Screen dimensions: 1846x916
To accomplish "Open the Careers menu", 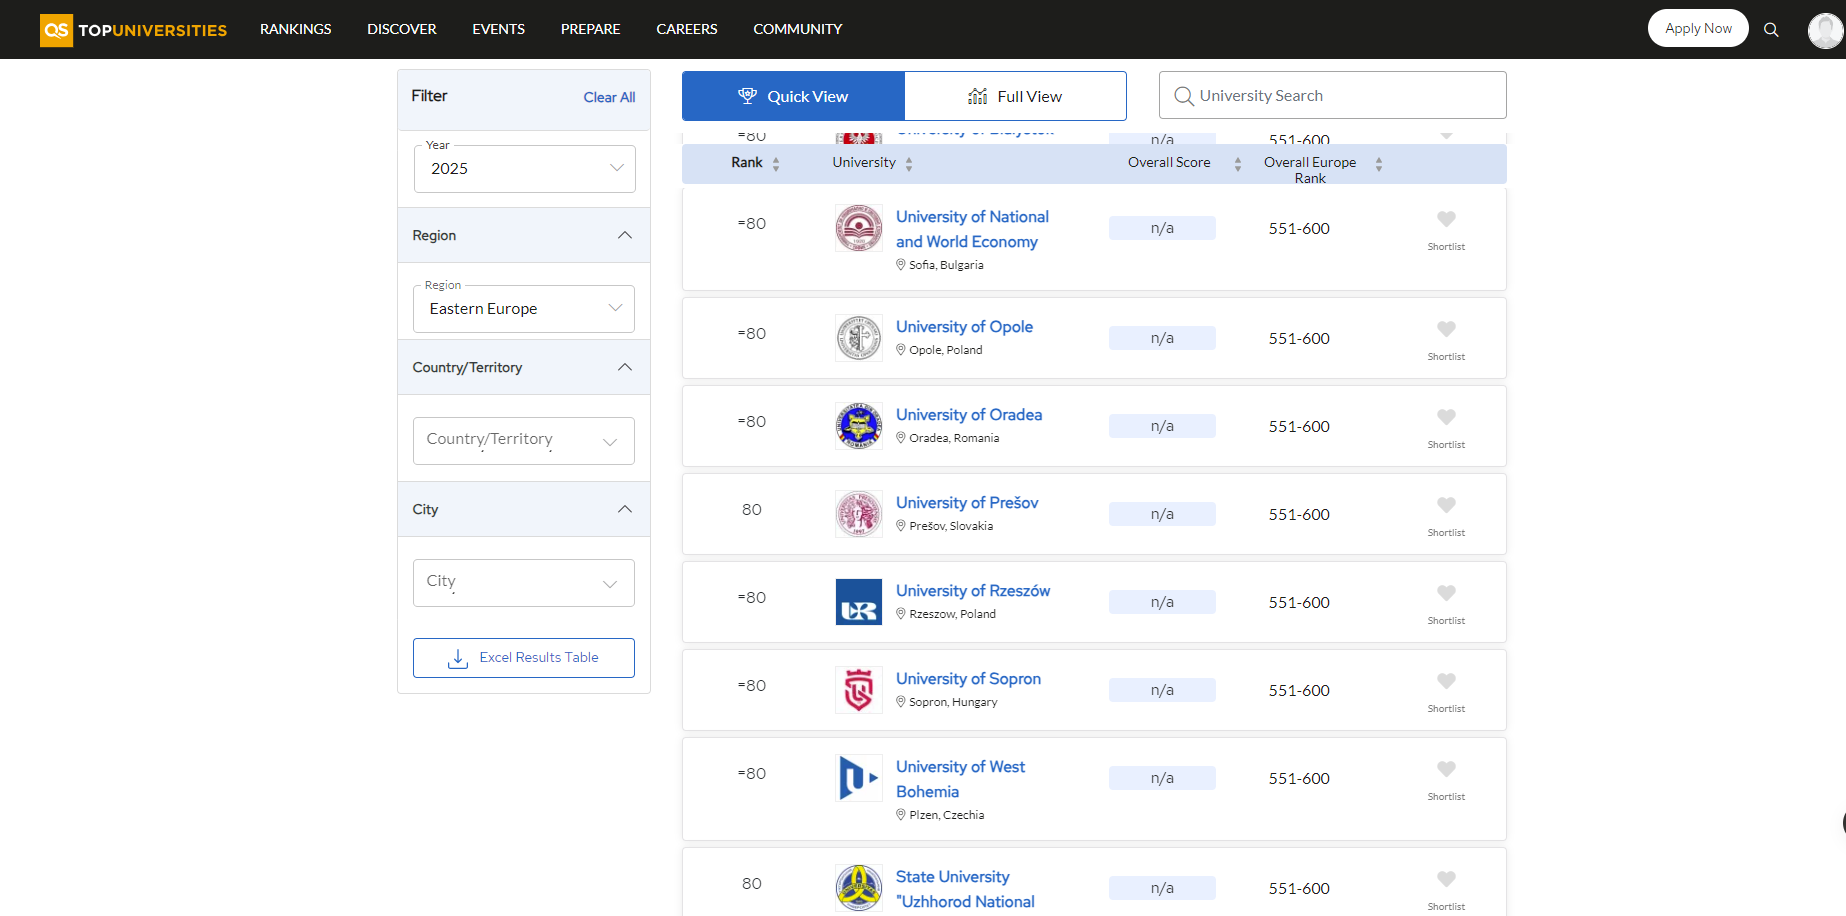I will click(687, 29).
